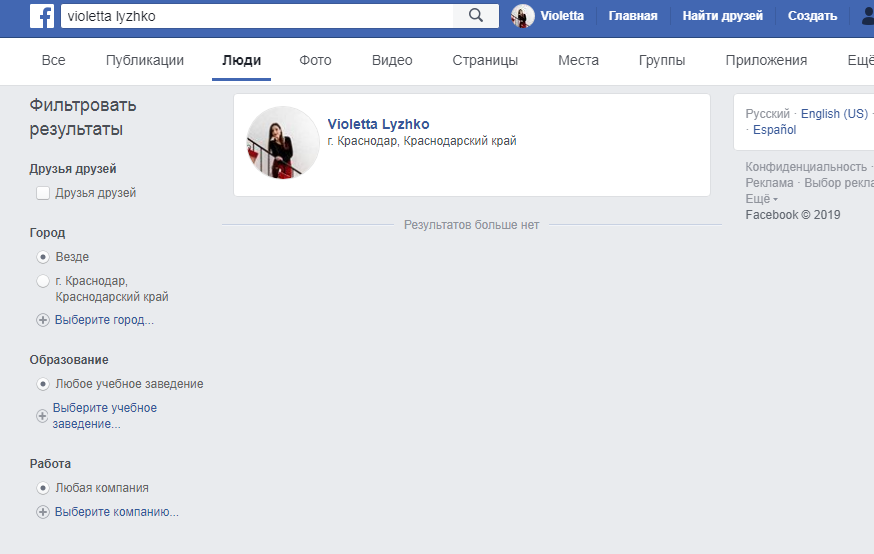Open Найти друзей in the header

click(722, 16)
